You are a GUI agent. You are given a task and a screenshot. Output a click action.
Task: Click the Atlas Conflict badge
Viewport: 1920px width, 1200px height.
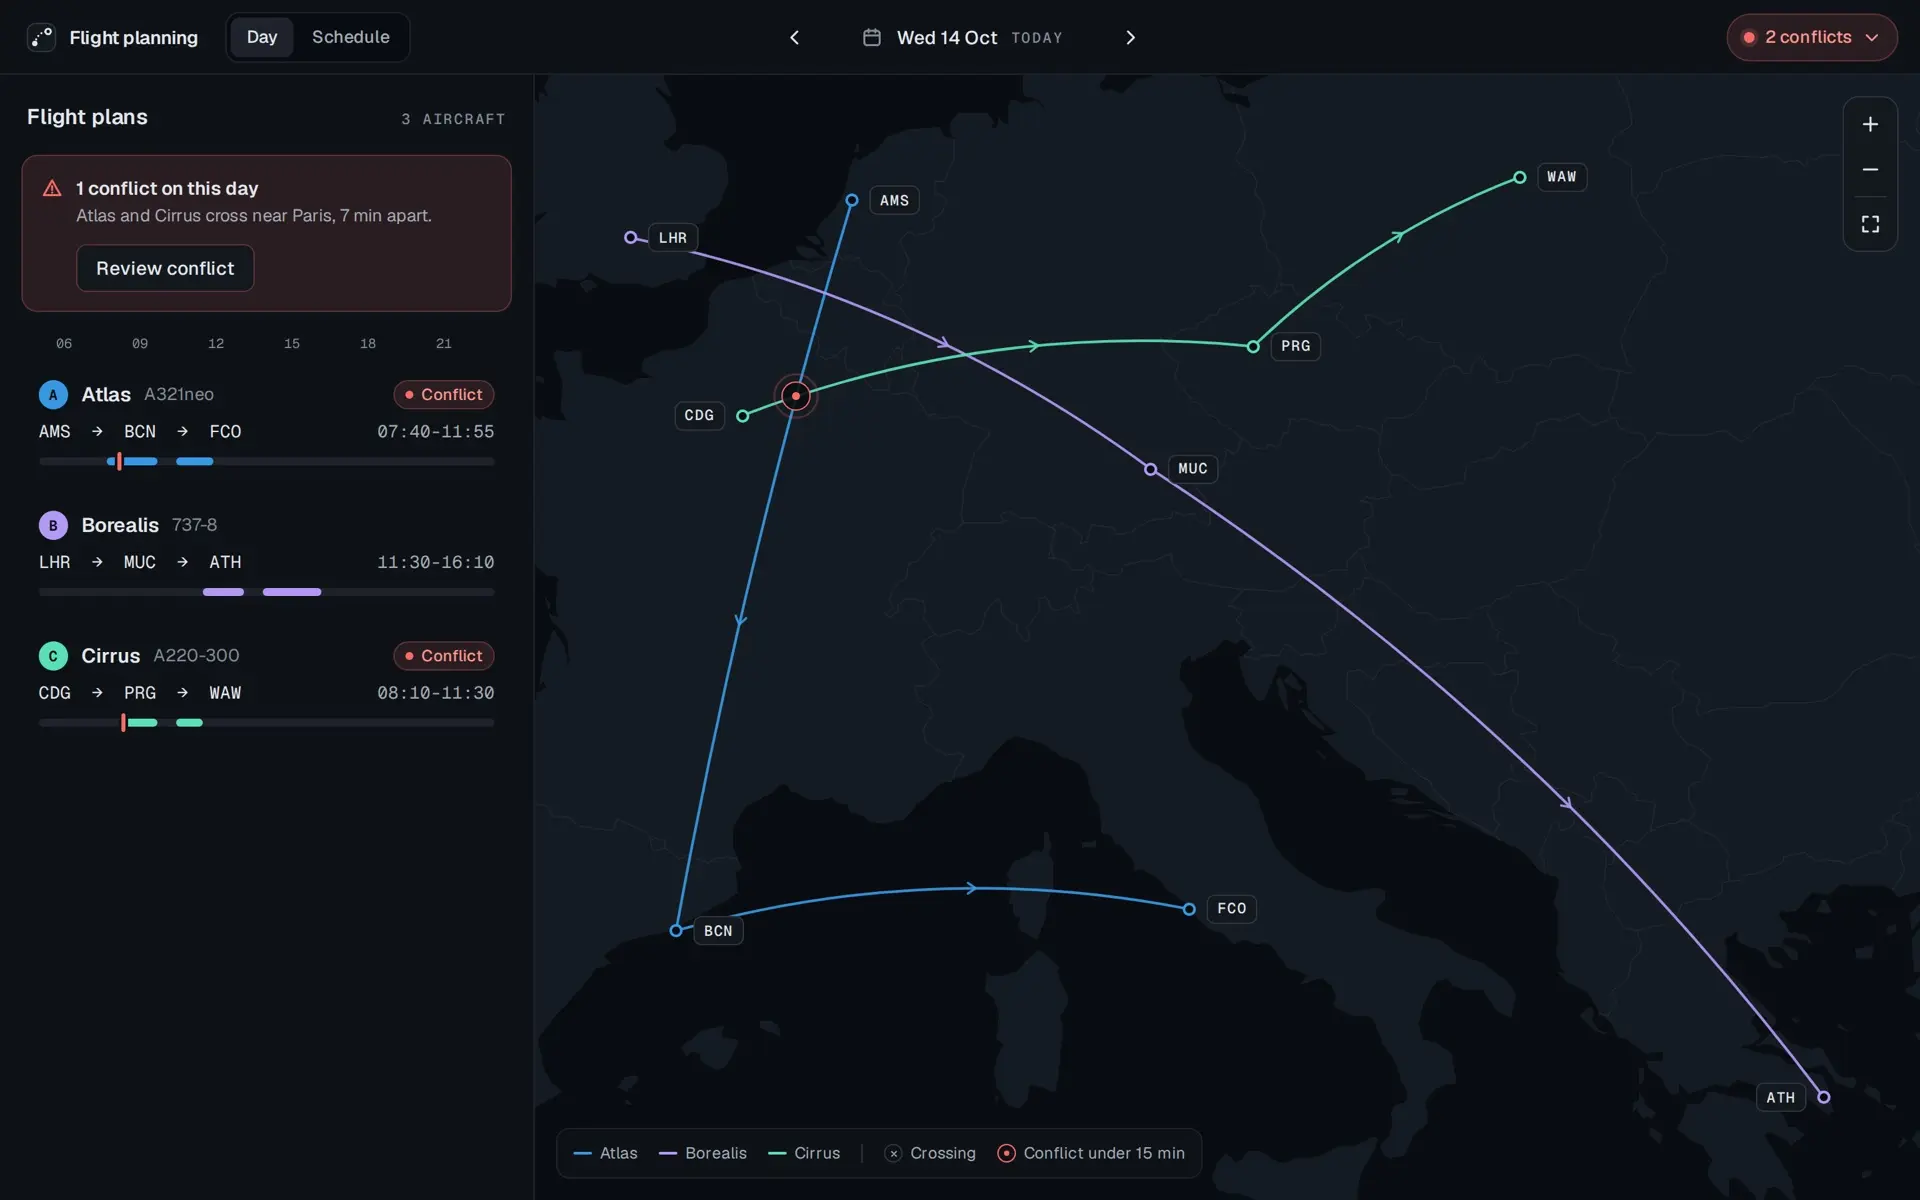pos(444,394)
